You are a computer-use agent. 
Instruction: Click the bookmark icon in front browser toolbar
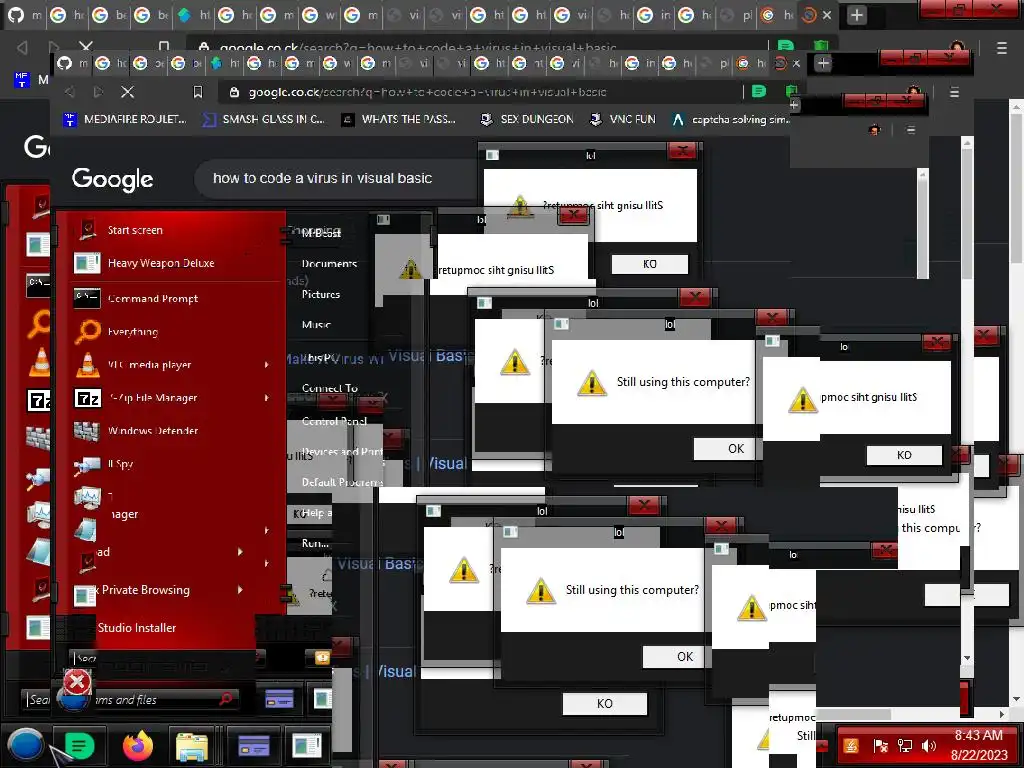(x=198, y=92)
